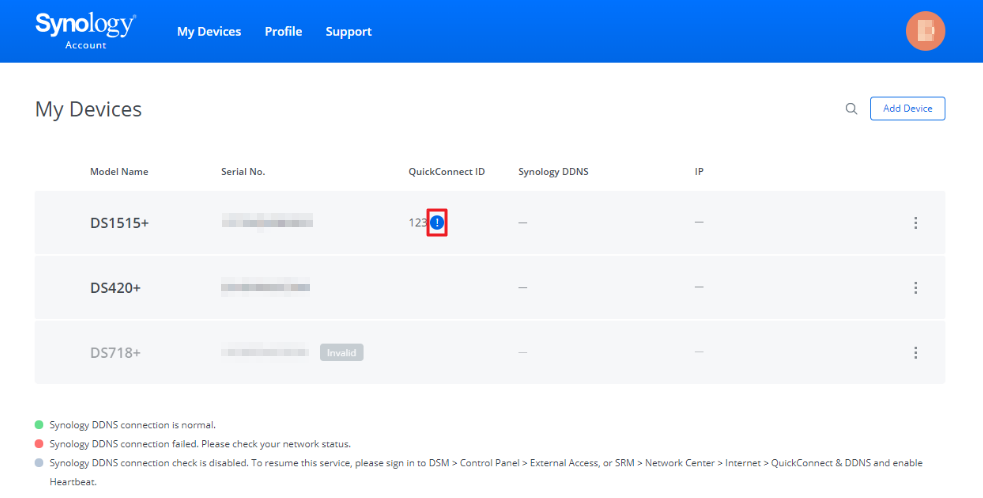Click the red DDNS failed status dot
This screenshot has width=983, height=498.
[x=39, y=443]
